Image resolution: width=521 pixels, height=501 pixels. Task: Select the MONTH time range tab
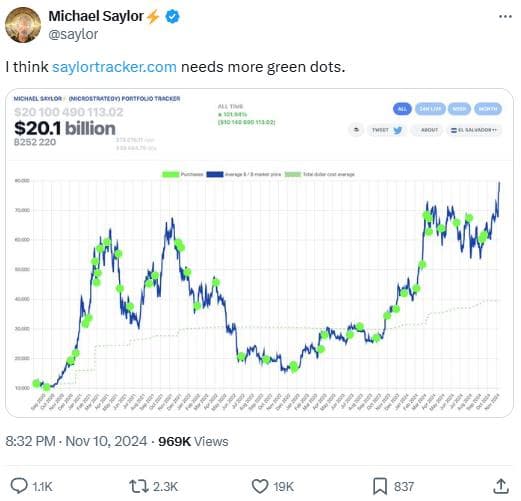coord(488,109)
